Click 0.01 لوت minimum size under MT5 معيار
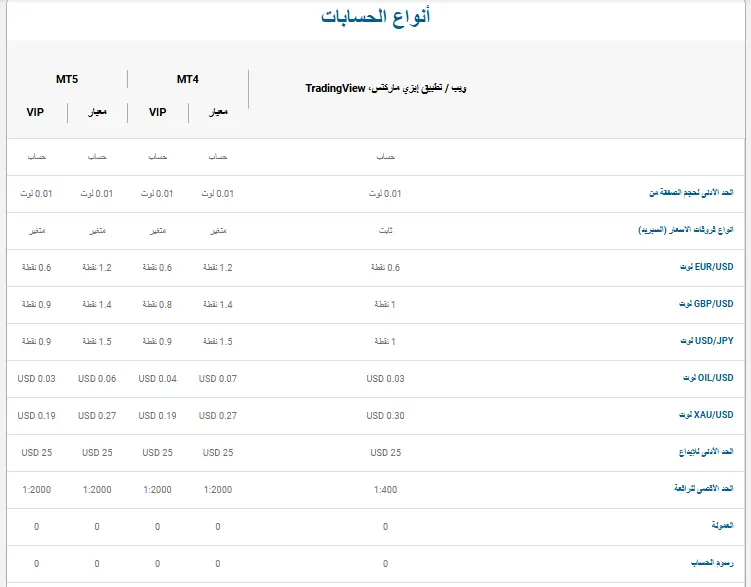Screen dimensions: 751x587 pos(97,193)
